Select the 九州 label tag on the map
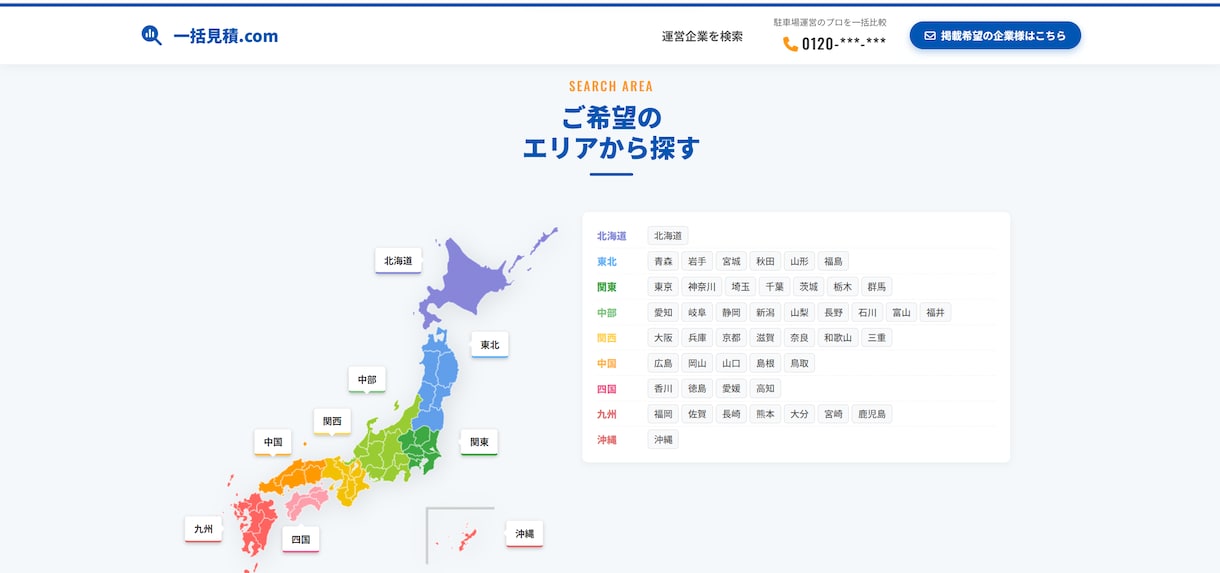The width and height of the screenshot is (1220, 573). point(203,528)
